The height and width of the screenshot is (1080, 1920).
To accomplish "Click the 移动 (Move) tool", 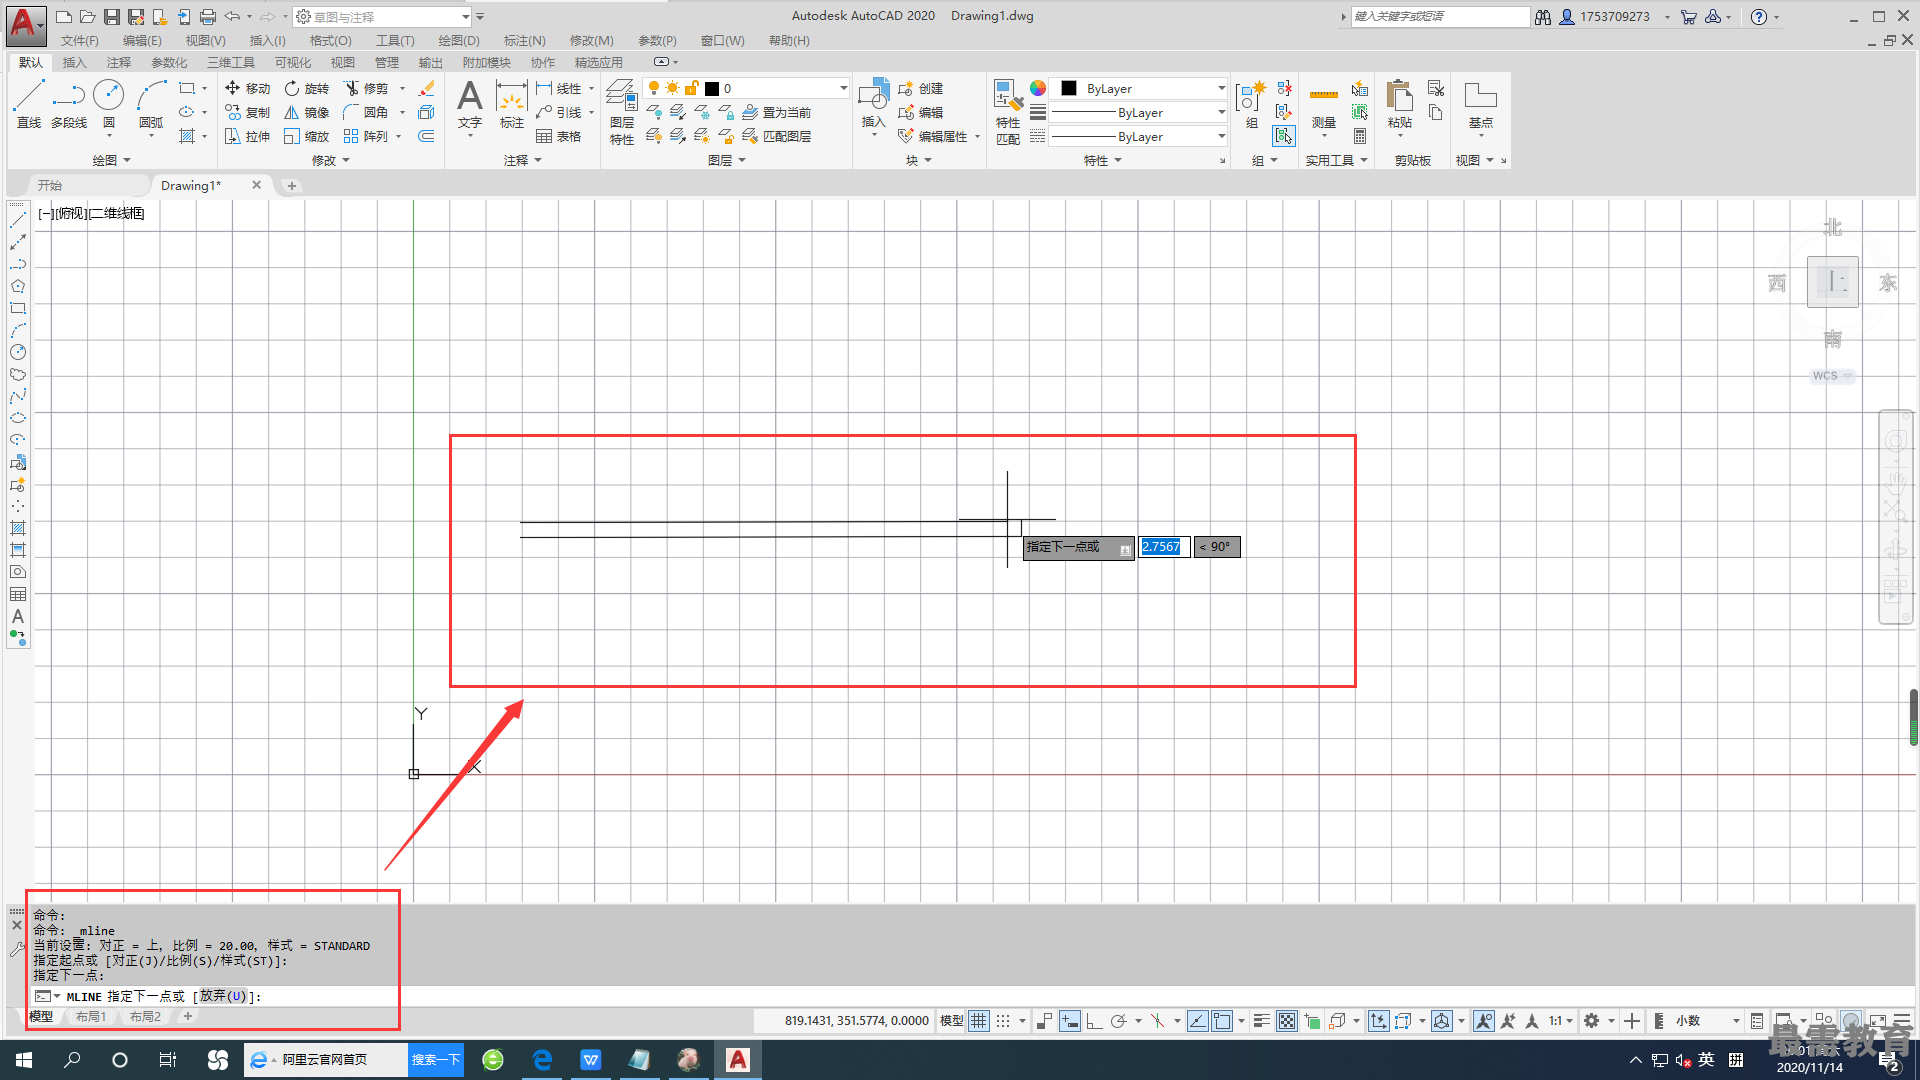I will 248,88.
